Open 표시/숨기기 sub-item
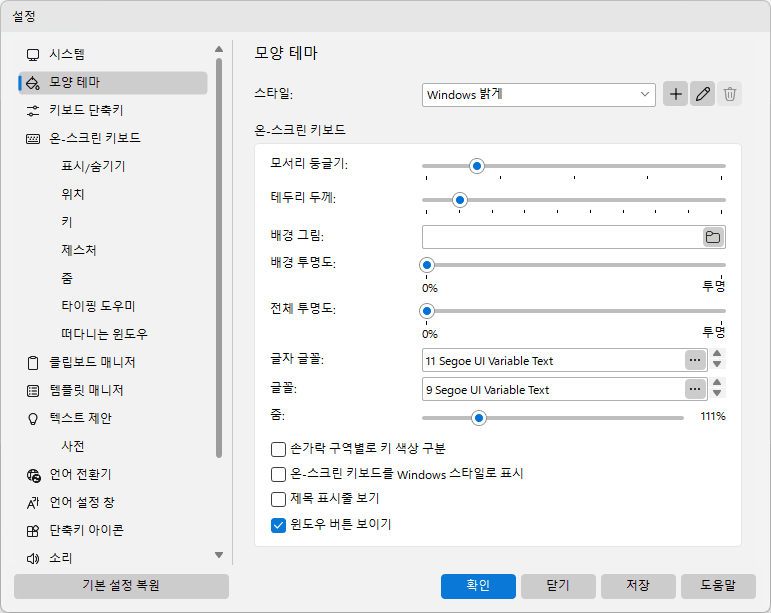Screen dimensions: 771x613 [x=93, y=167]
